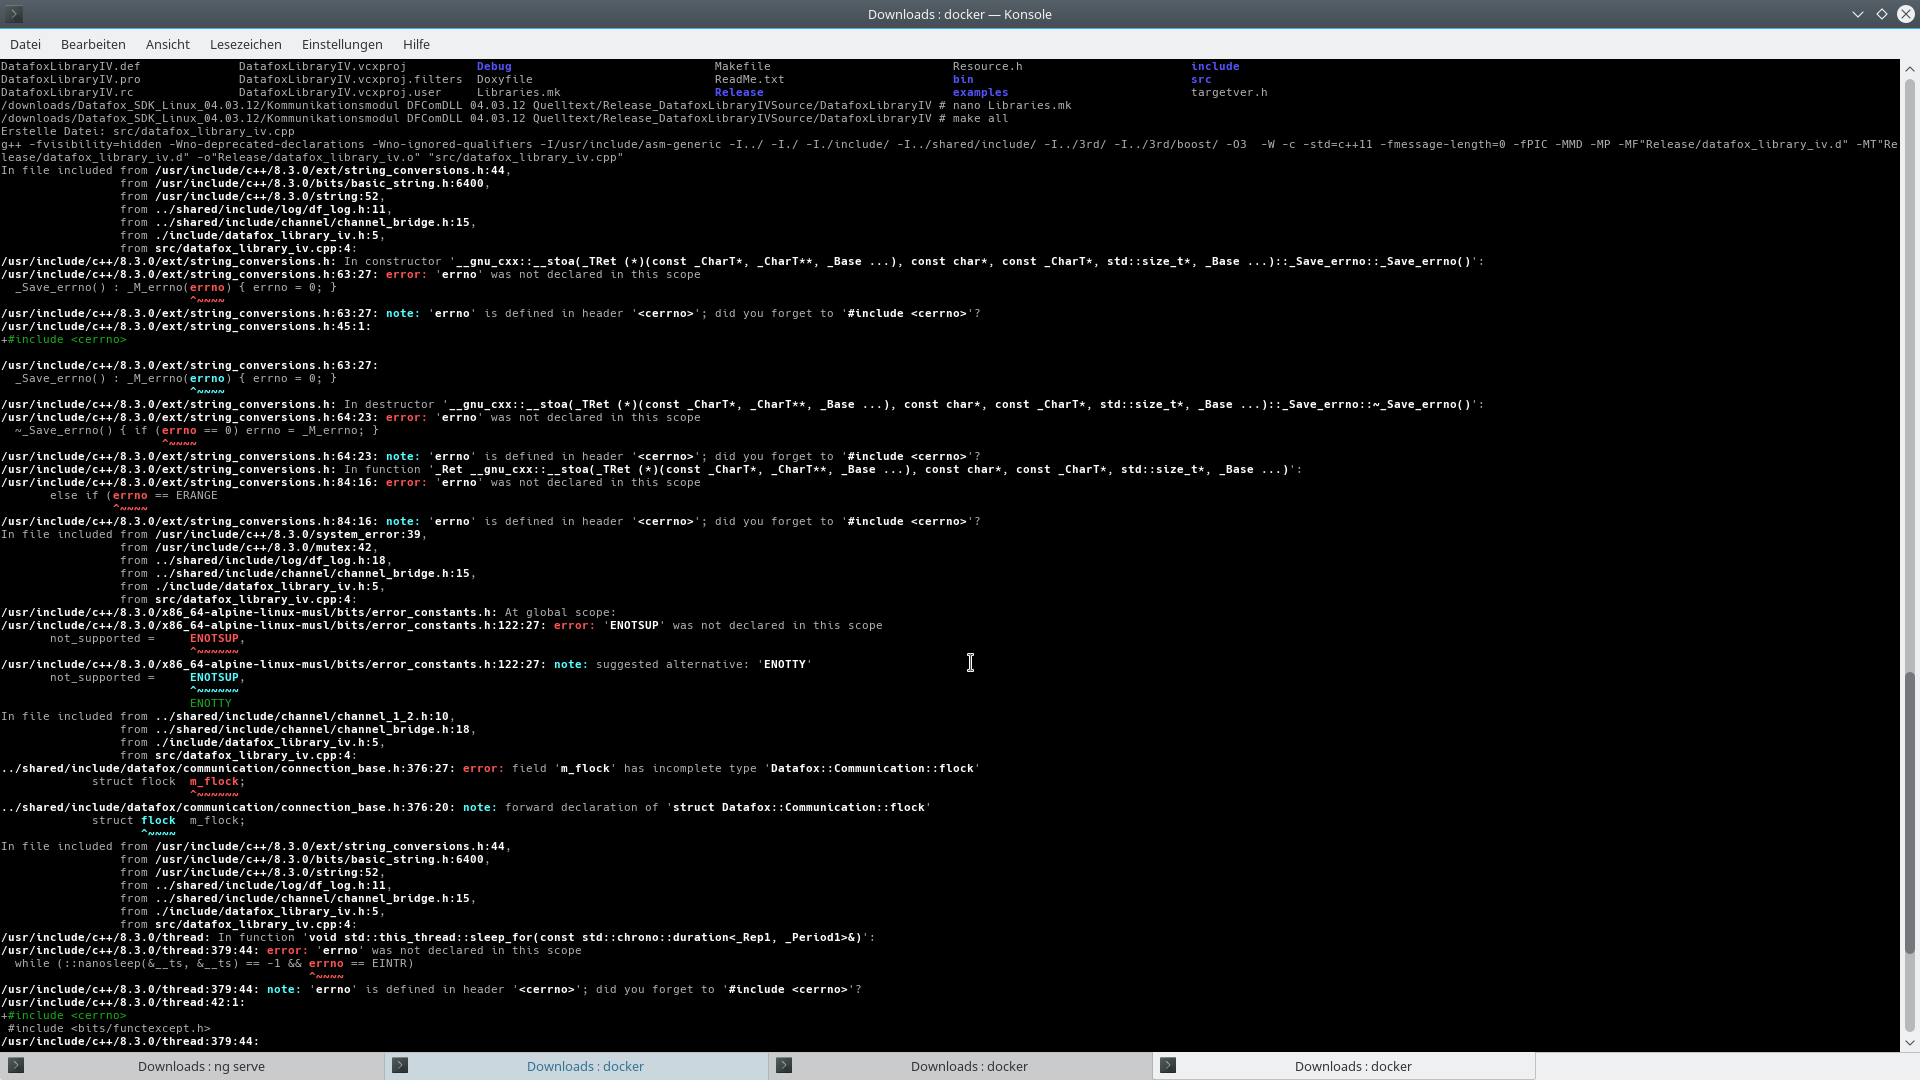Viewport: 1920px width, 1080px height.
Task: Open the Datei menu
Action: coord(25,44)
